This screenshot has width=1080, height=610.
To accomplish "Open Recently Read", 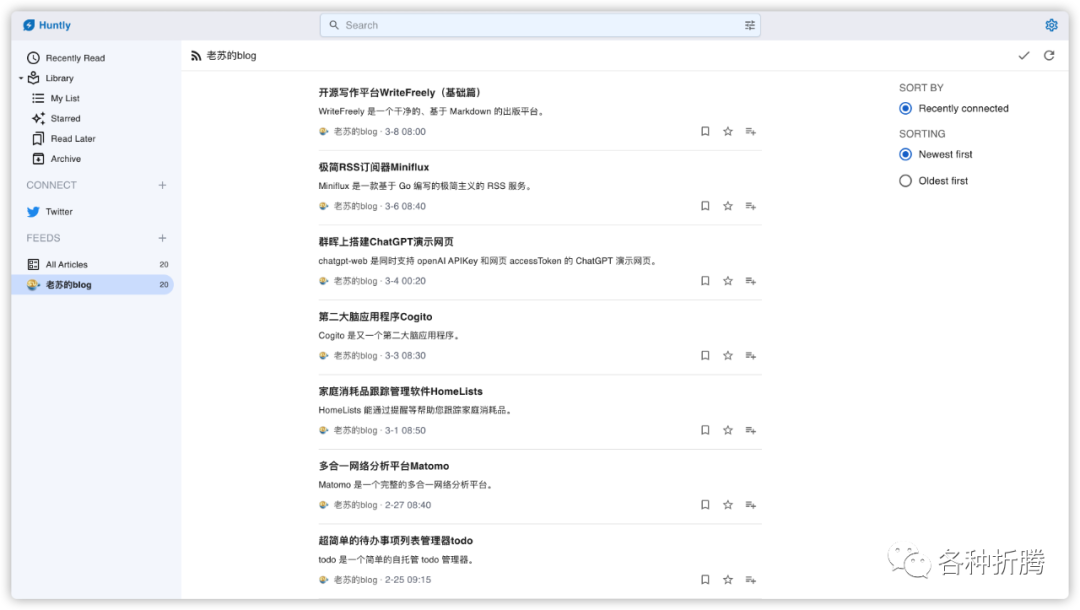I will pyautogui.click(x=75, y=58).
